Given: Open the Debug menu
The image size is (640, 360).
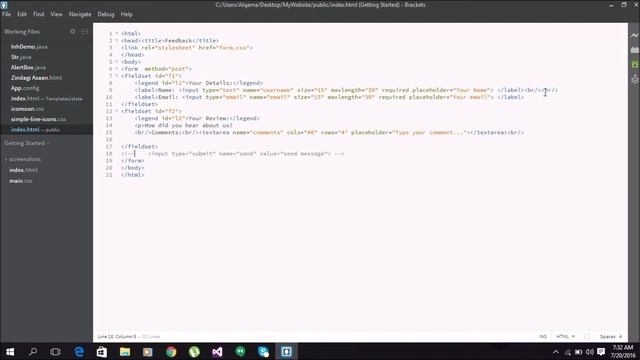Looking at the screenshot, I should pyautogui.click(x=106, y=14).
